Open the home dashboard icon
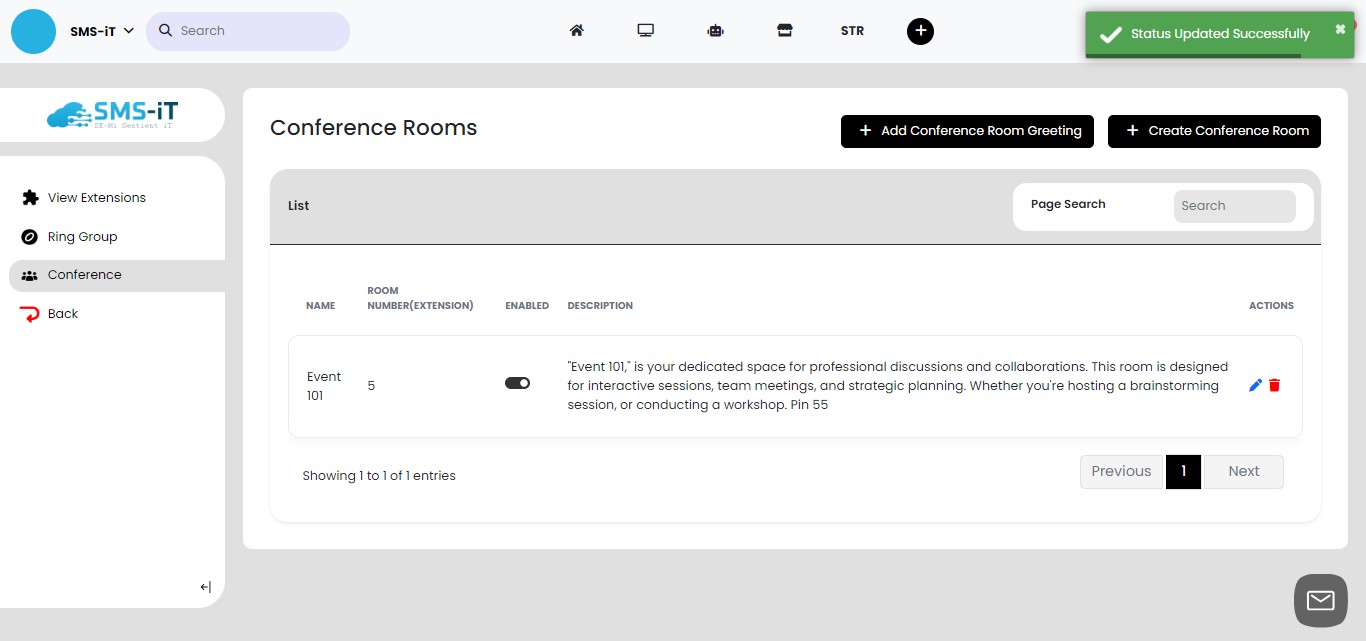 [576, 31]
